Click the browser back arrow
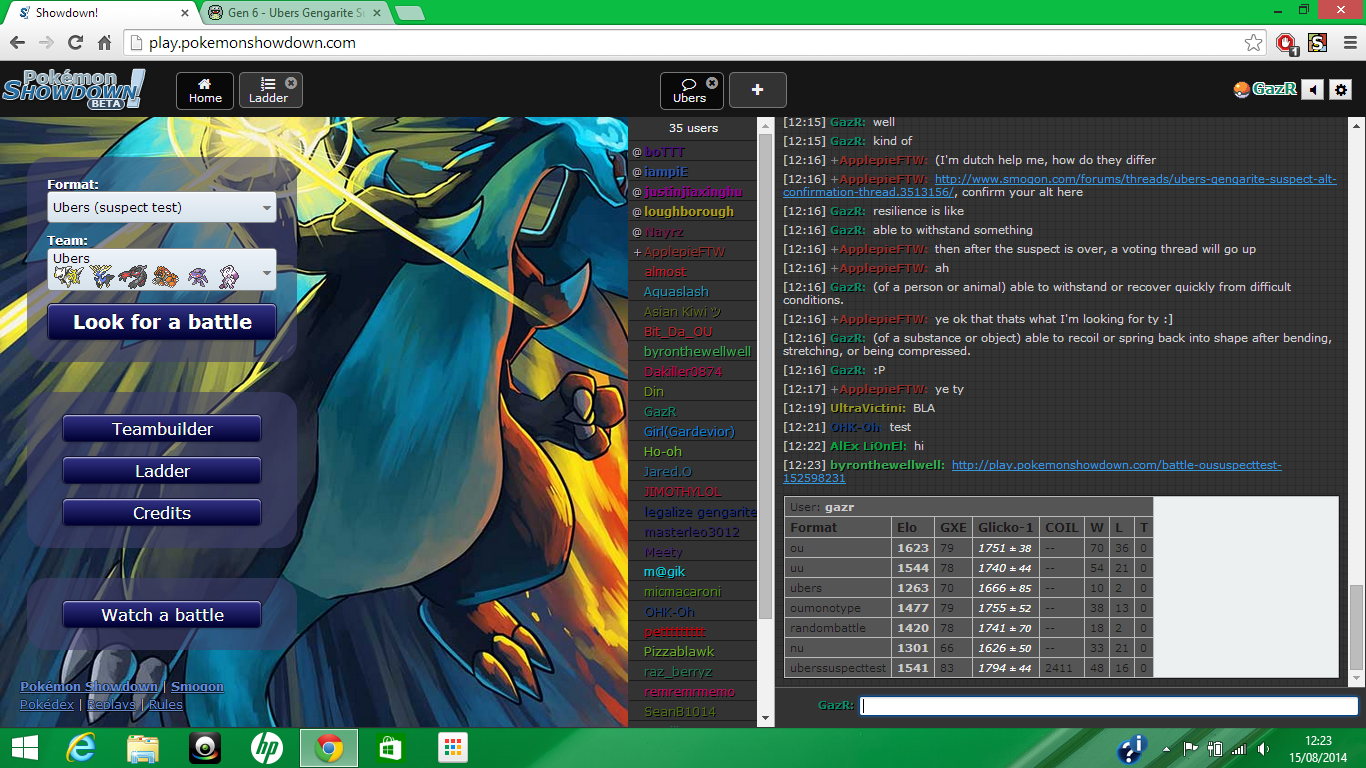The width and height of the screenshot is (1366, 768). pos(17,42)
